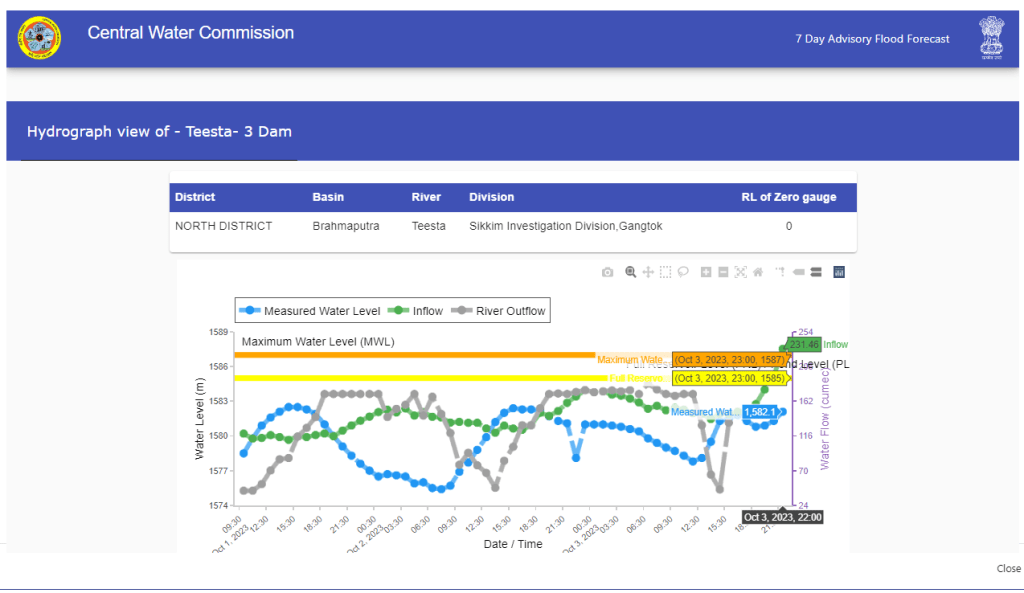Click the Zoom Out minus icon
This screenshot has height=593, width=1024.
point(723,272)
